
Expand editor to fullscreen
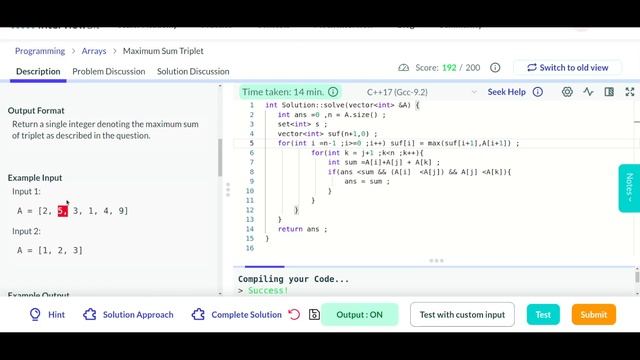(630, 92)
